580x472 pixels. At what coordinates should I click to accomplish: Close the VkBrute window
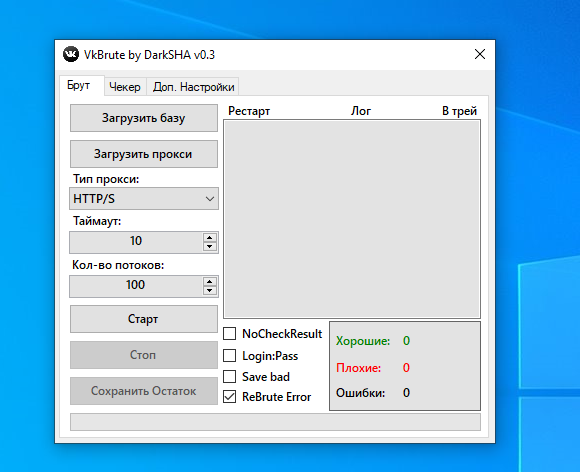[480, 54]
